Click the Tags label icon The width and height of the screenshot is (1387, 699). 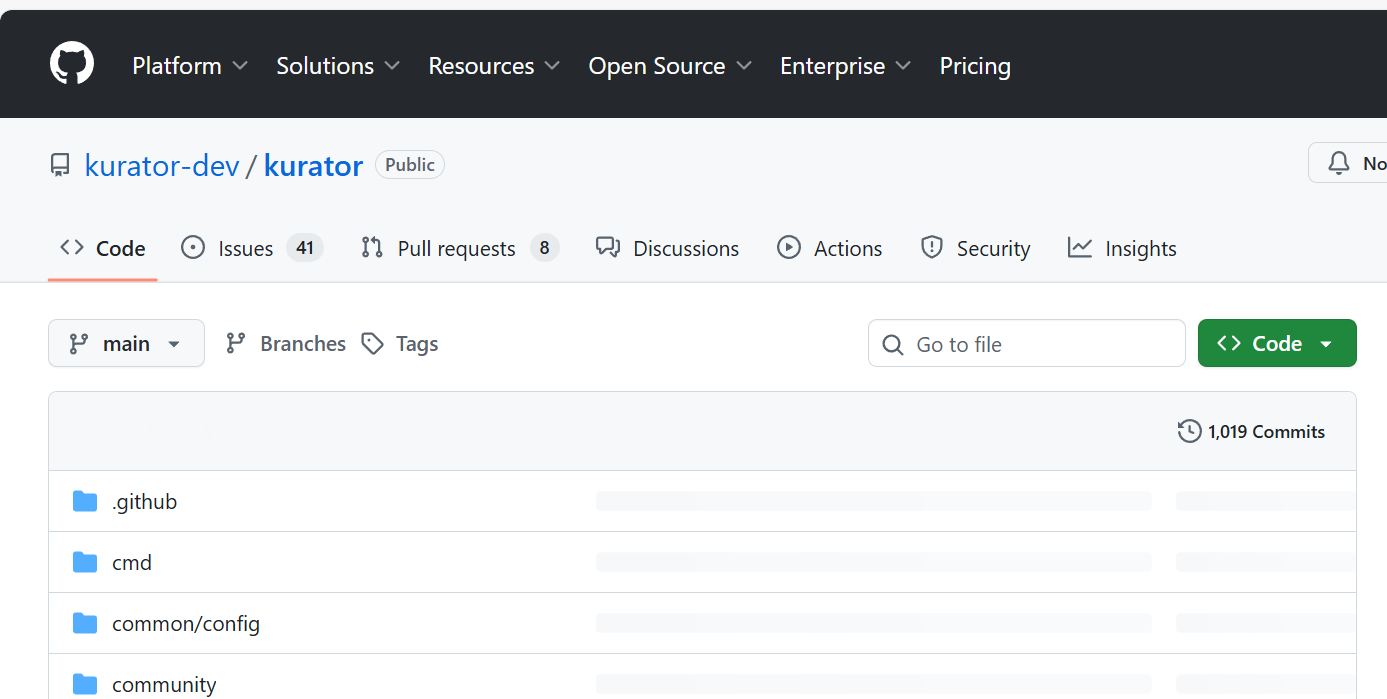tap(373, 344)
